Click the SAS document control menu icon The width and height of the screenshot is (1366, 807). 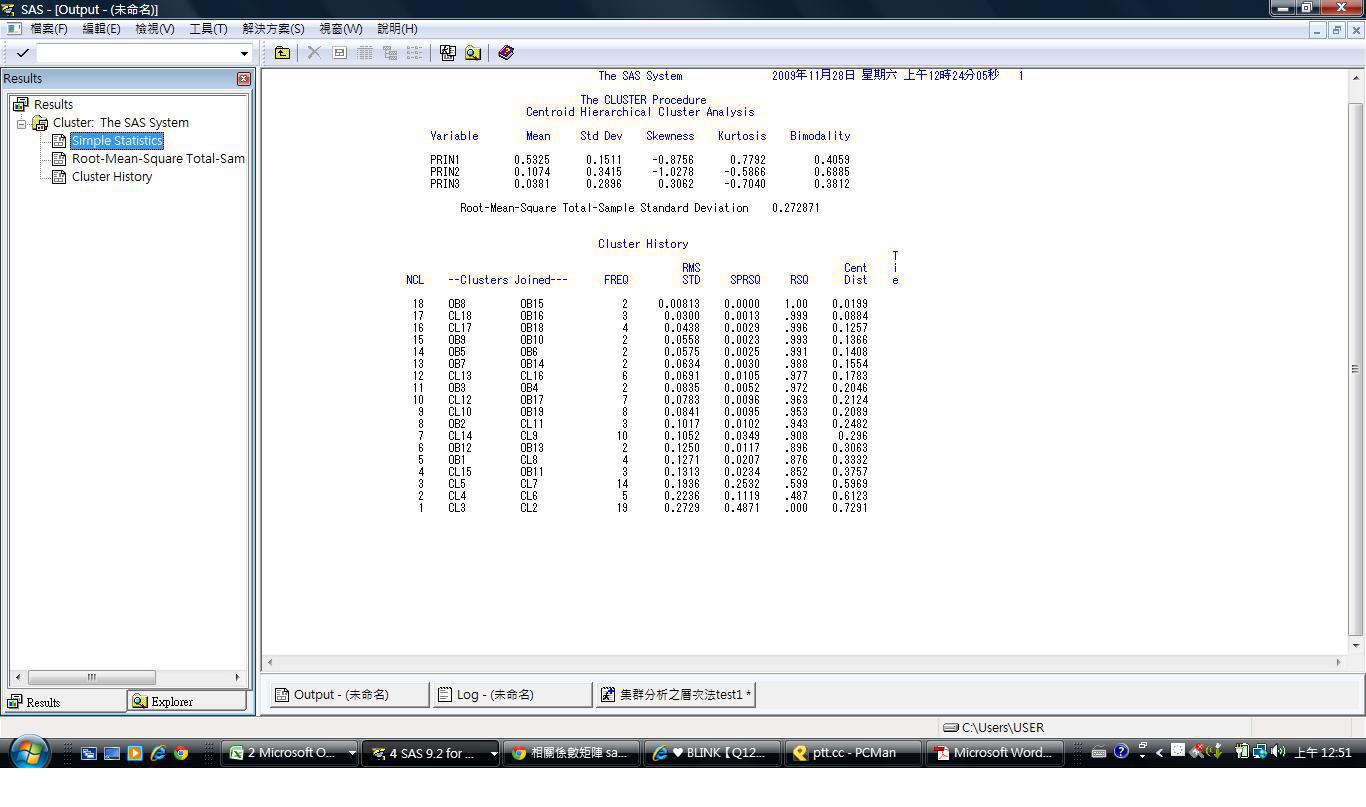tap(14, 29)
